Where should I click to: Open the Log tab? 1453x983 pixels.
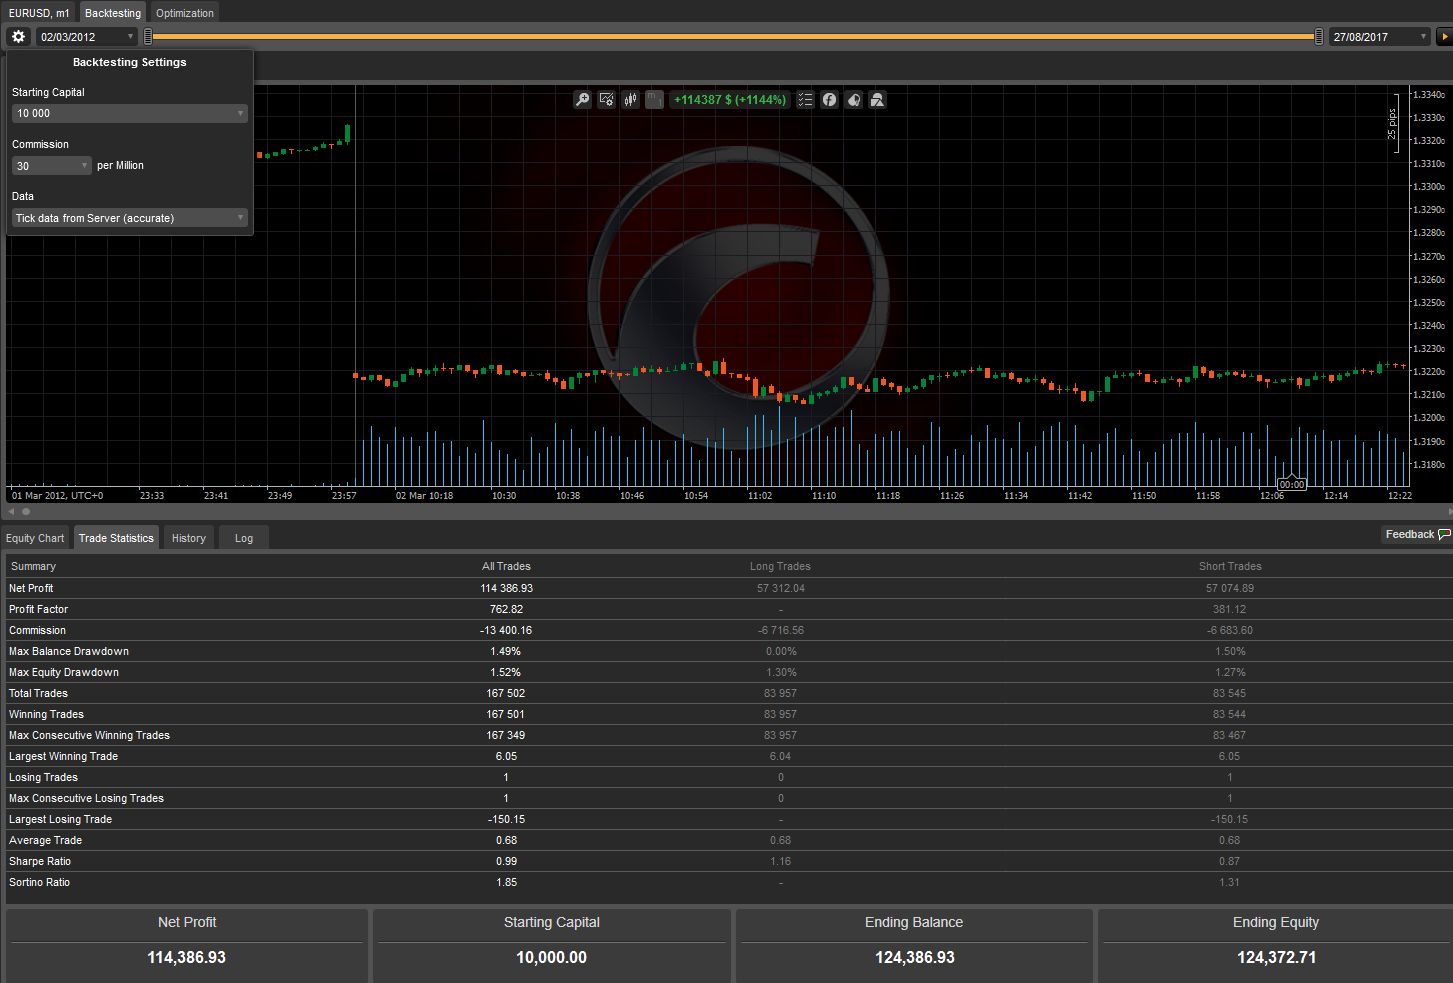(x=244, y=538)
